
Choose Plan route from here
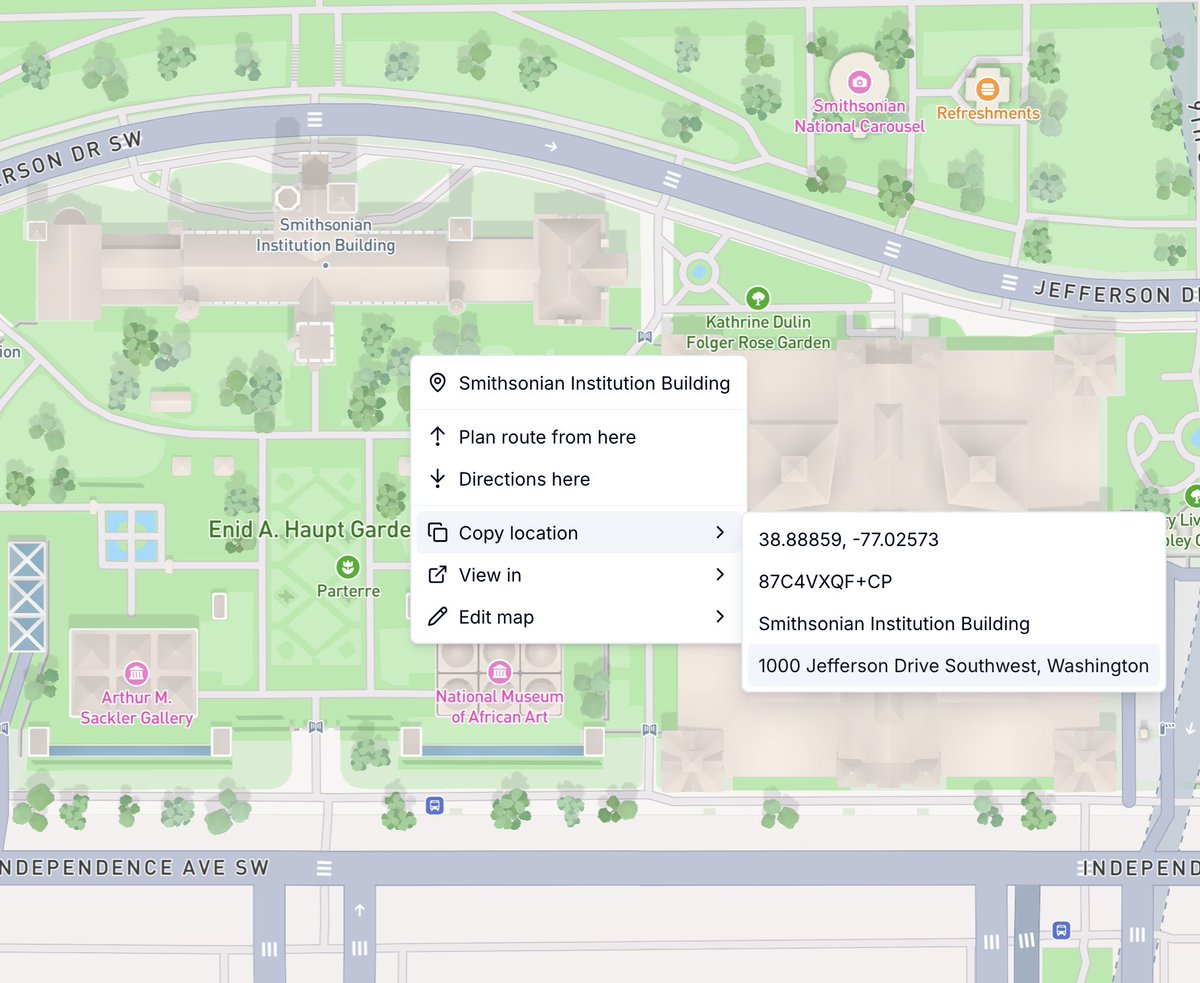[579, 437]
